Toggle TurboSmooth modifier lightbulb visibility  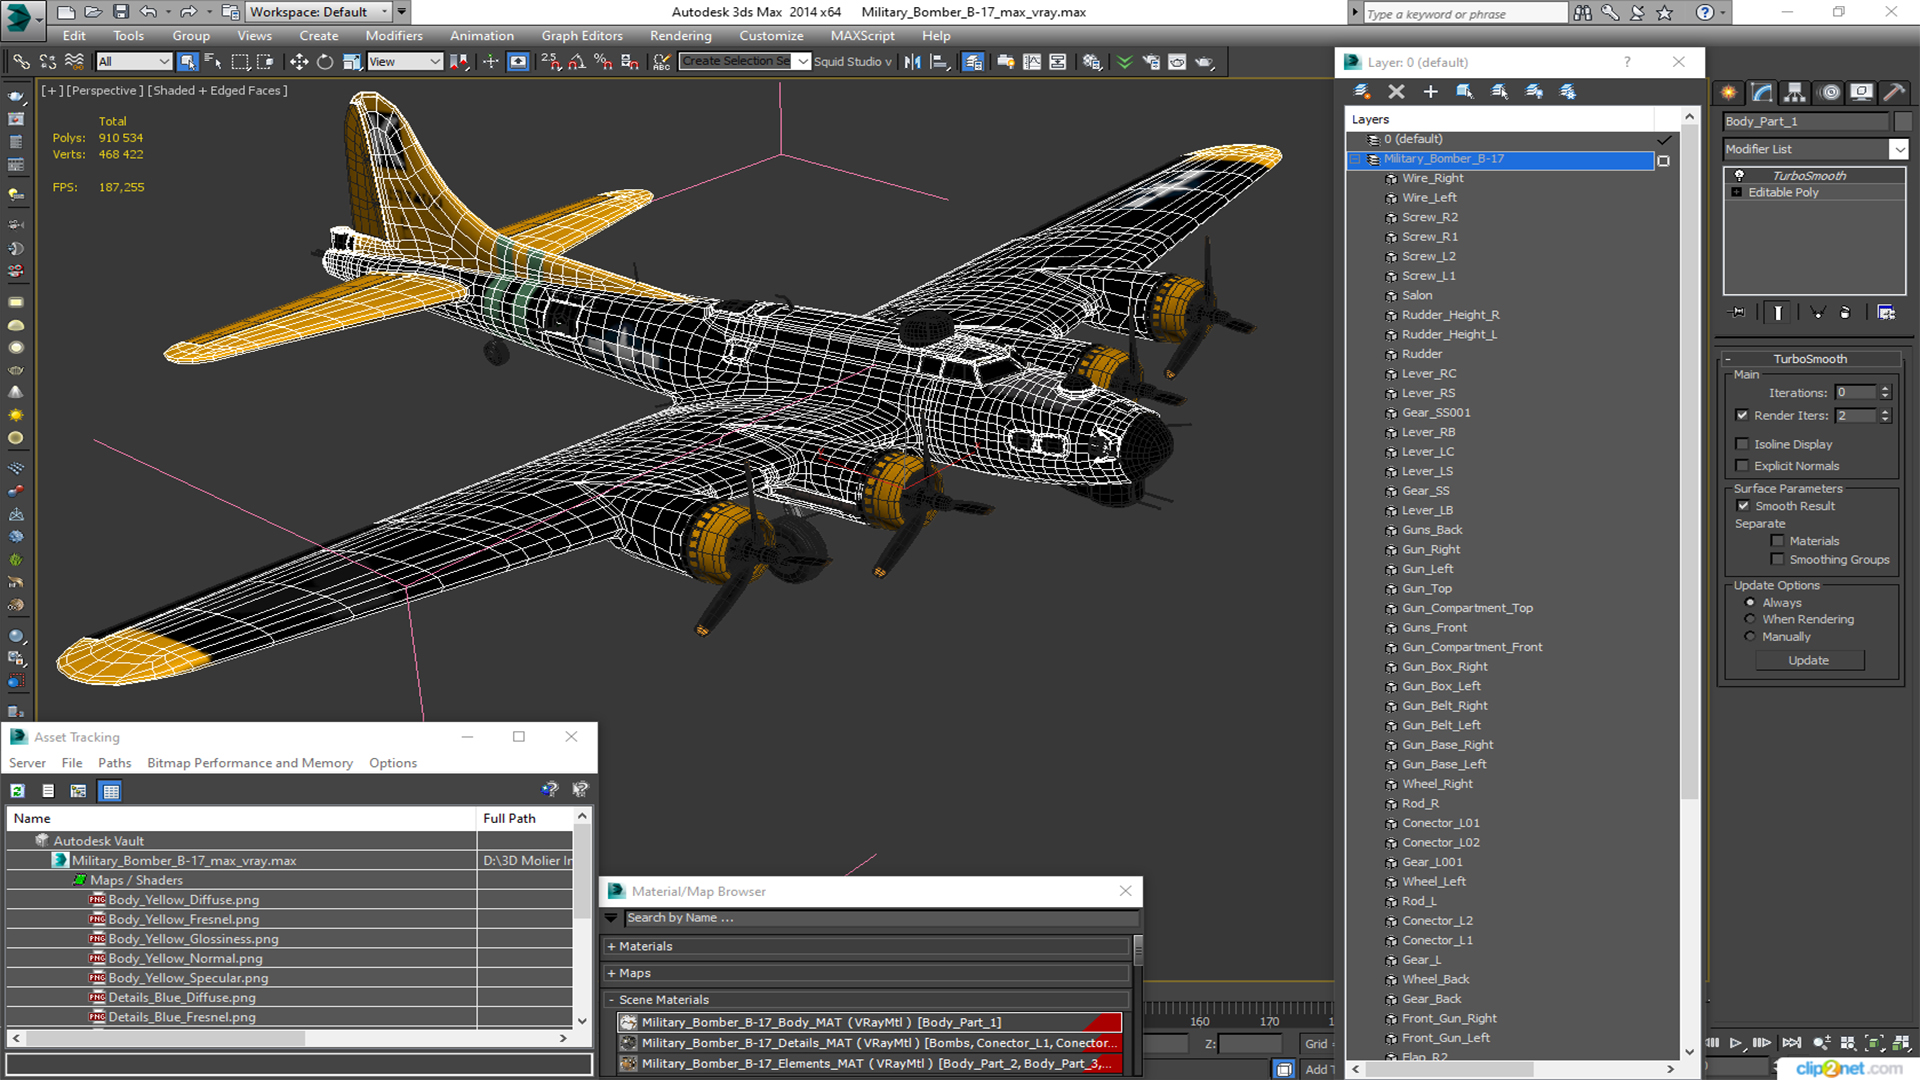click(x=1739, y=176)
